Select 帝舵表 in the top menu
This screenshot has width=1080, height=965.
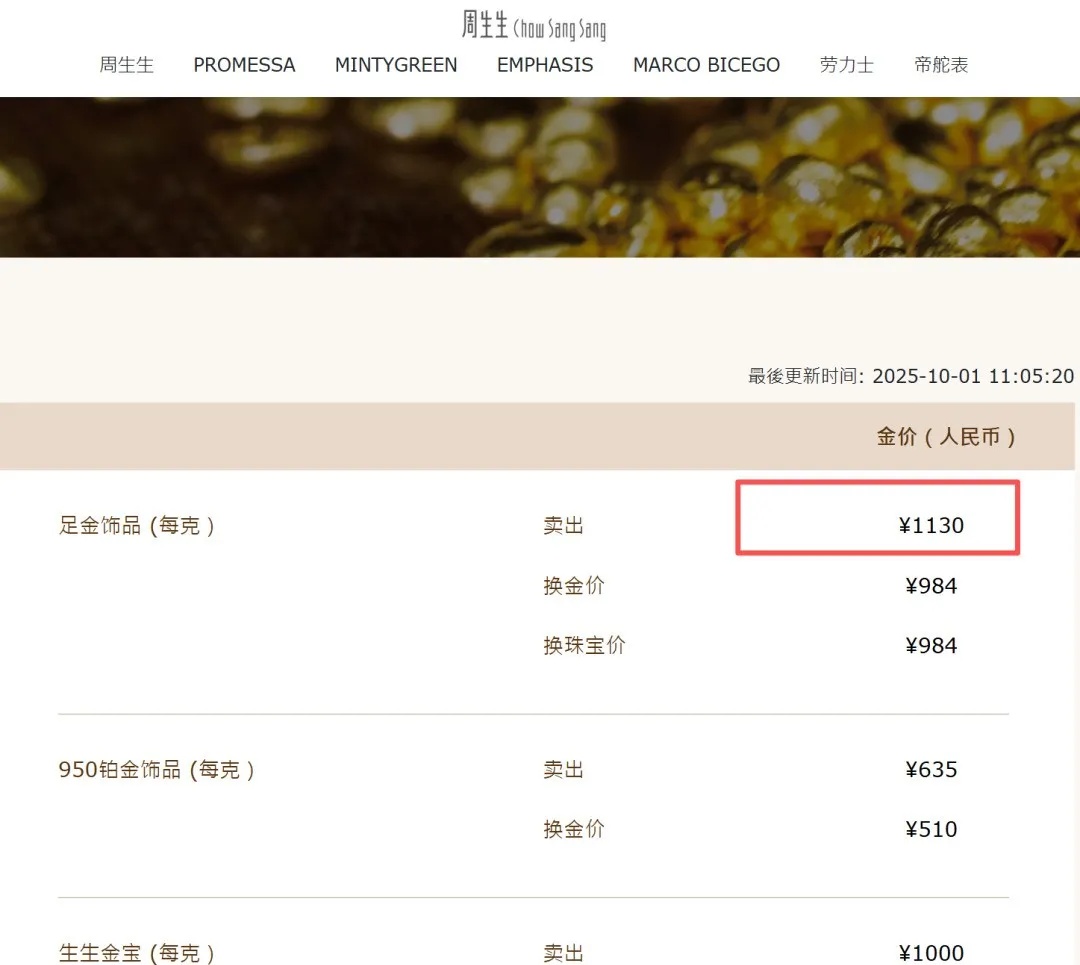pyautogui.click(x=941, y=65)
